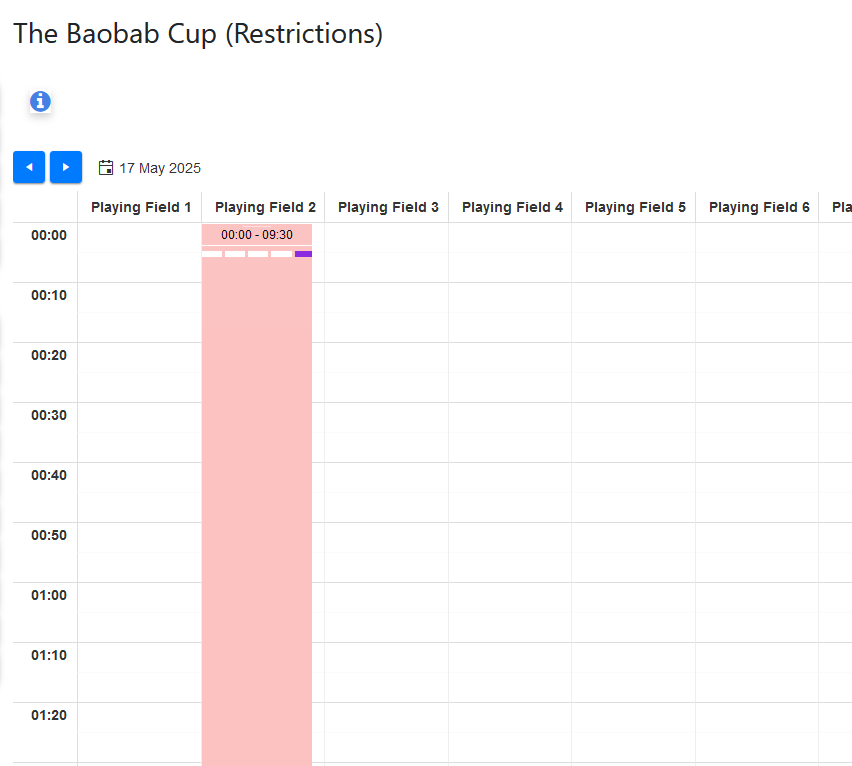The height and width of the screenshot is (766, 852).
Task: Select the Playing Field 1 column header
Action: click(x=141, y=207)
